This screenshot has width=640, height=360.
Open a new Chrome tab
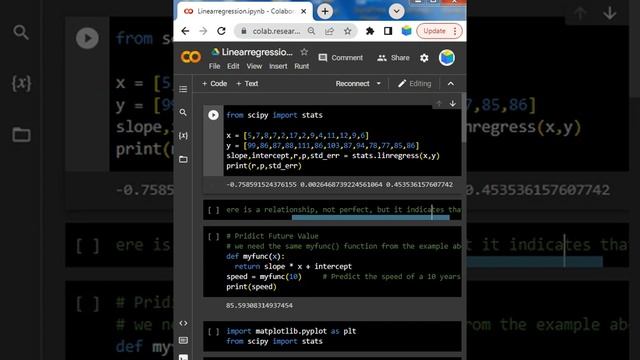pos(325,11)
